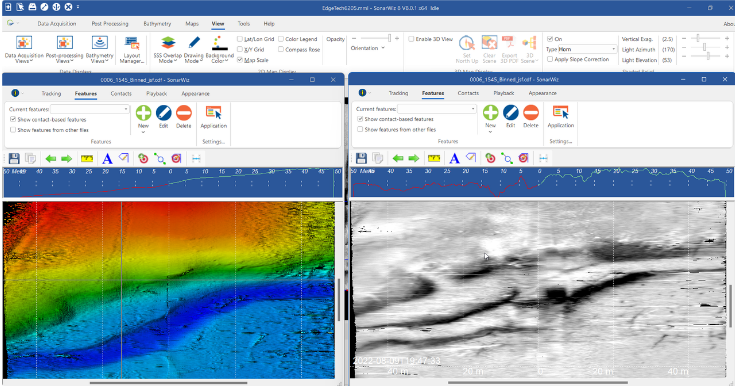Click the save disk icon in left waterfall toolbar

click(x=14, y=159)
